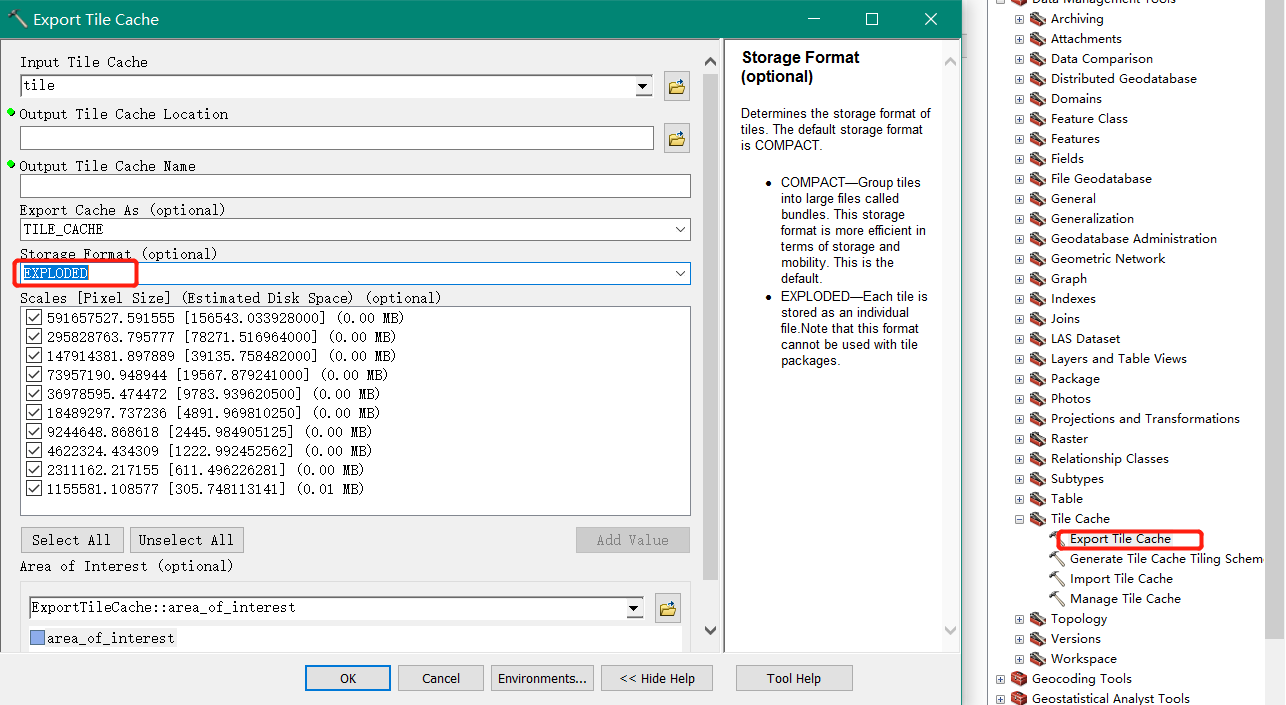Uncheck scale 9244648.868618
The height and width of the screenshot is (705, 1286).
pyautogui.click(x=35, y=432)
